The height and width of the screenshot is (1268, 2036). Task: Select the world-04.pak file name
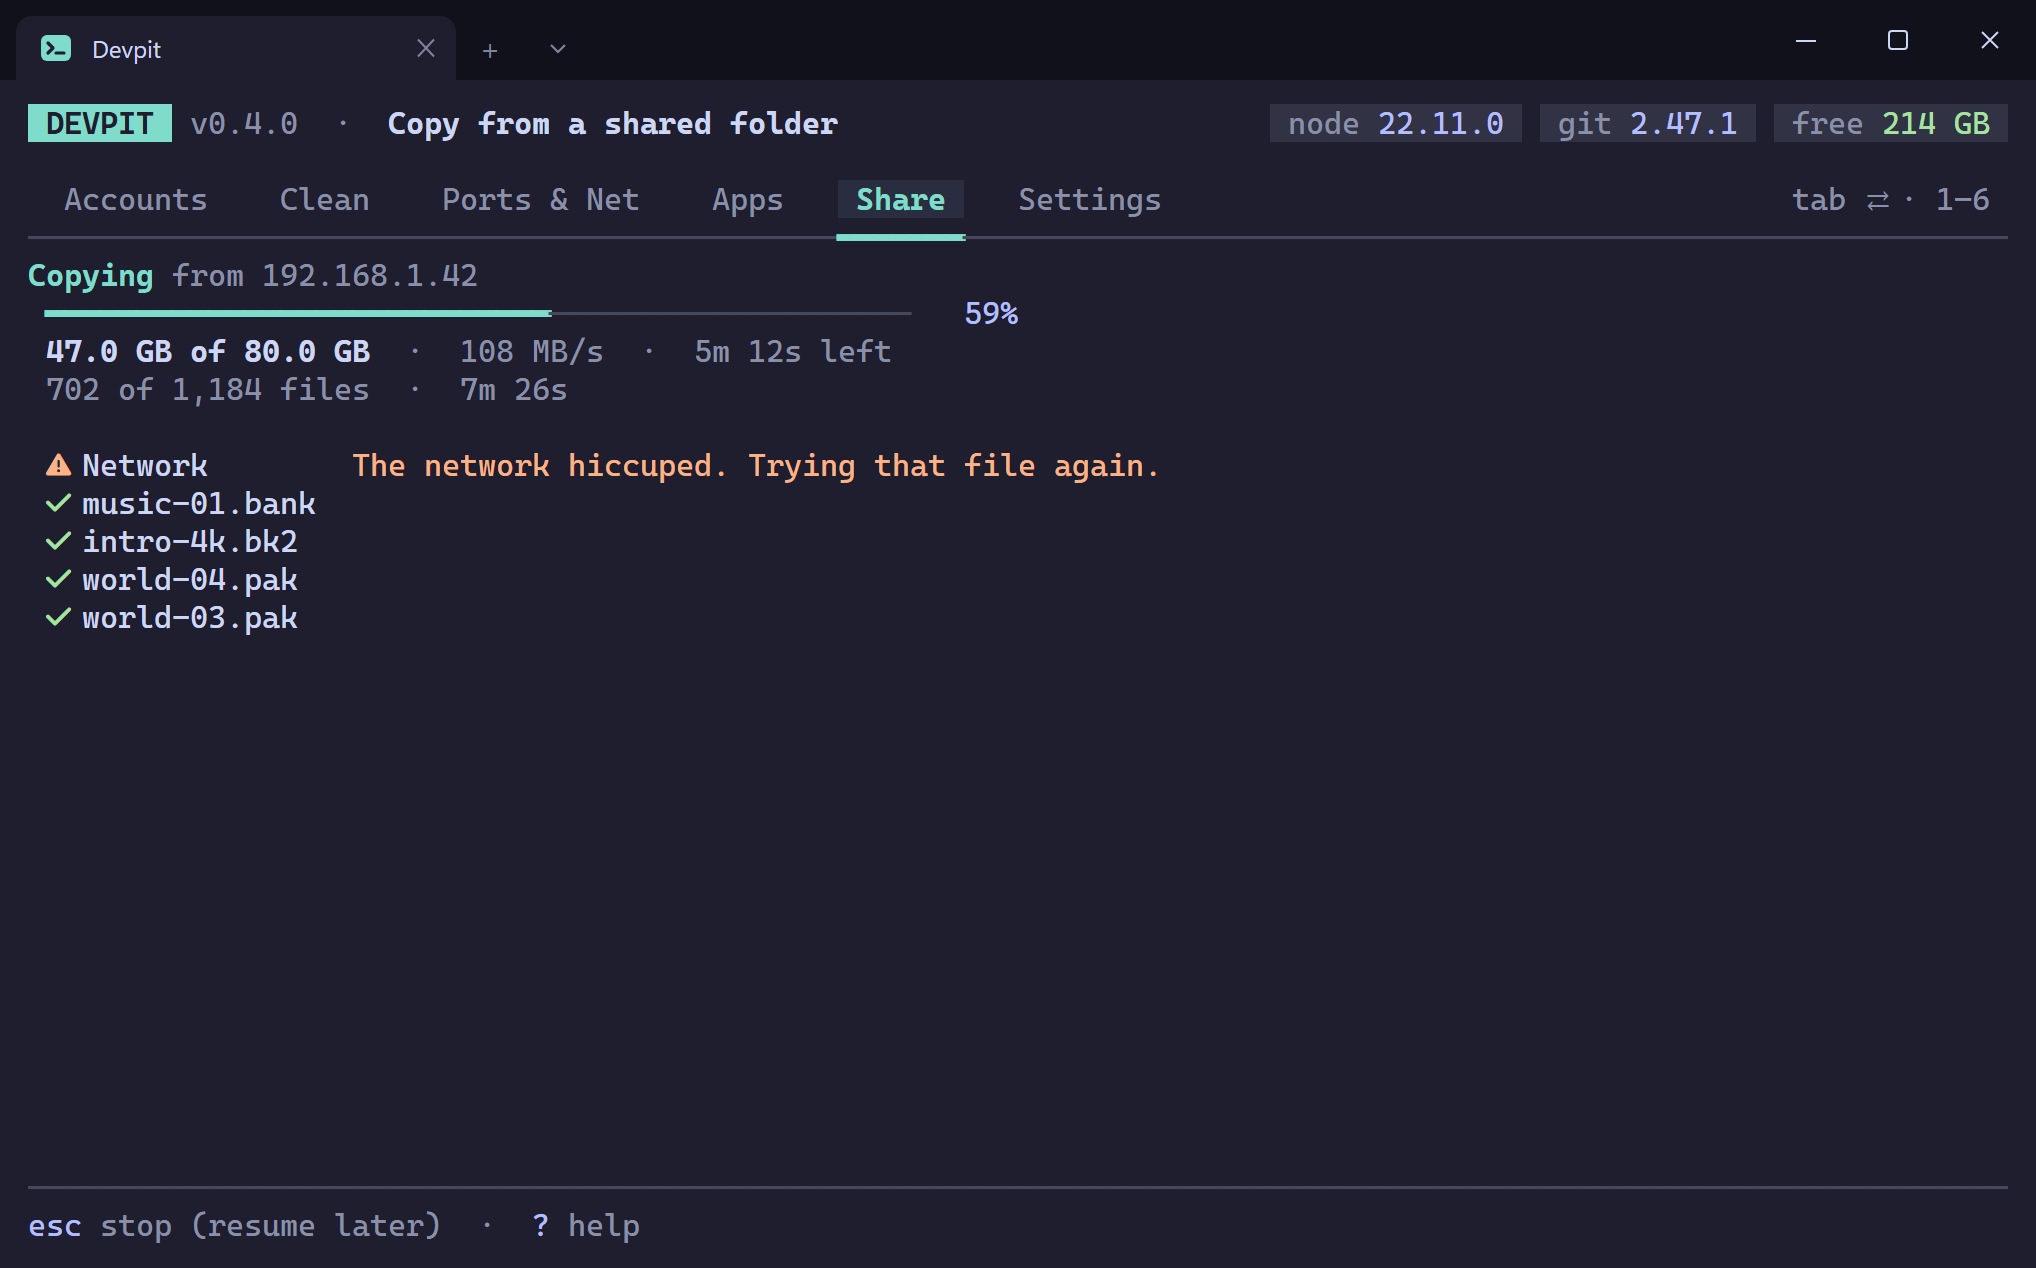click(190, 579)
